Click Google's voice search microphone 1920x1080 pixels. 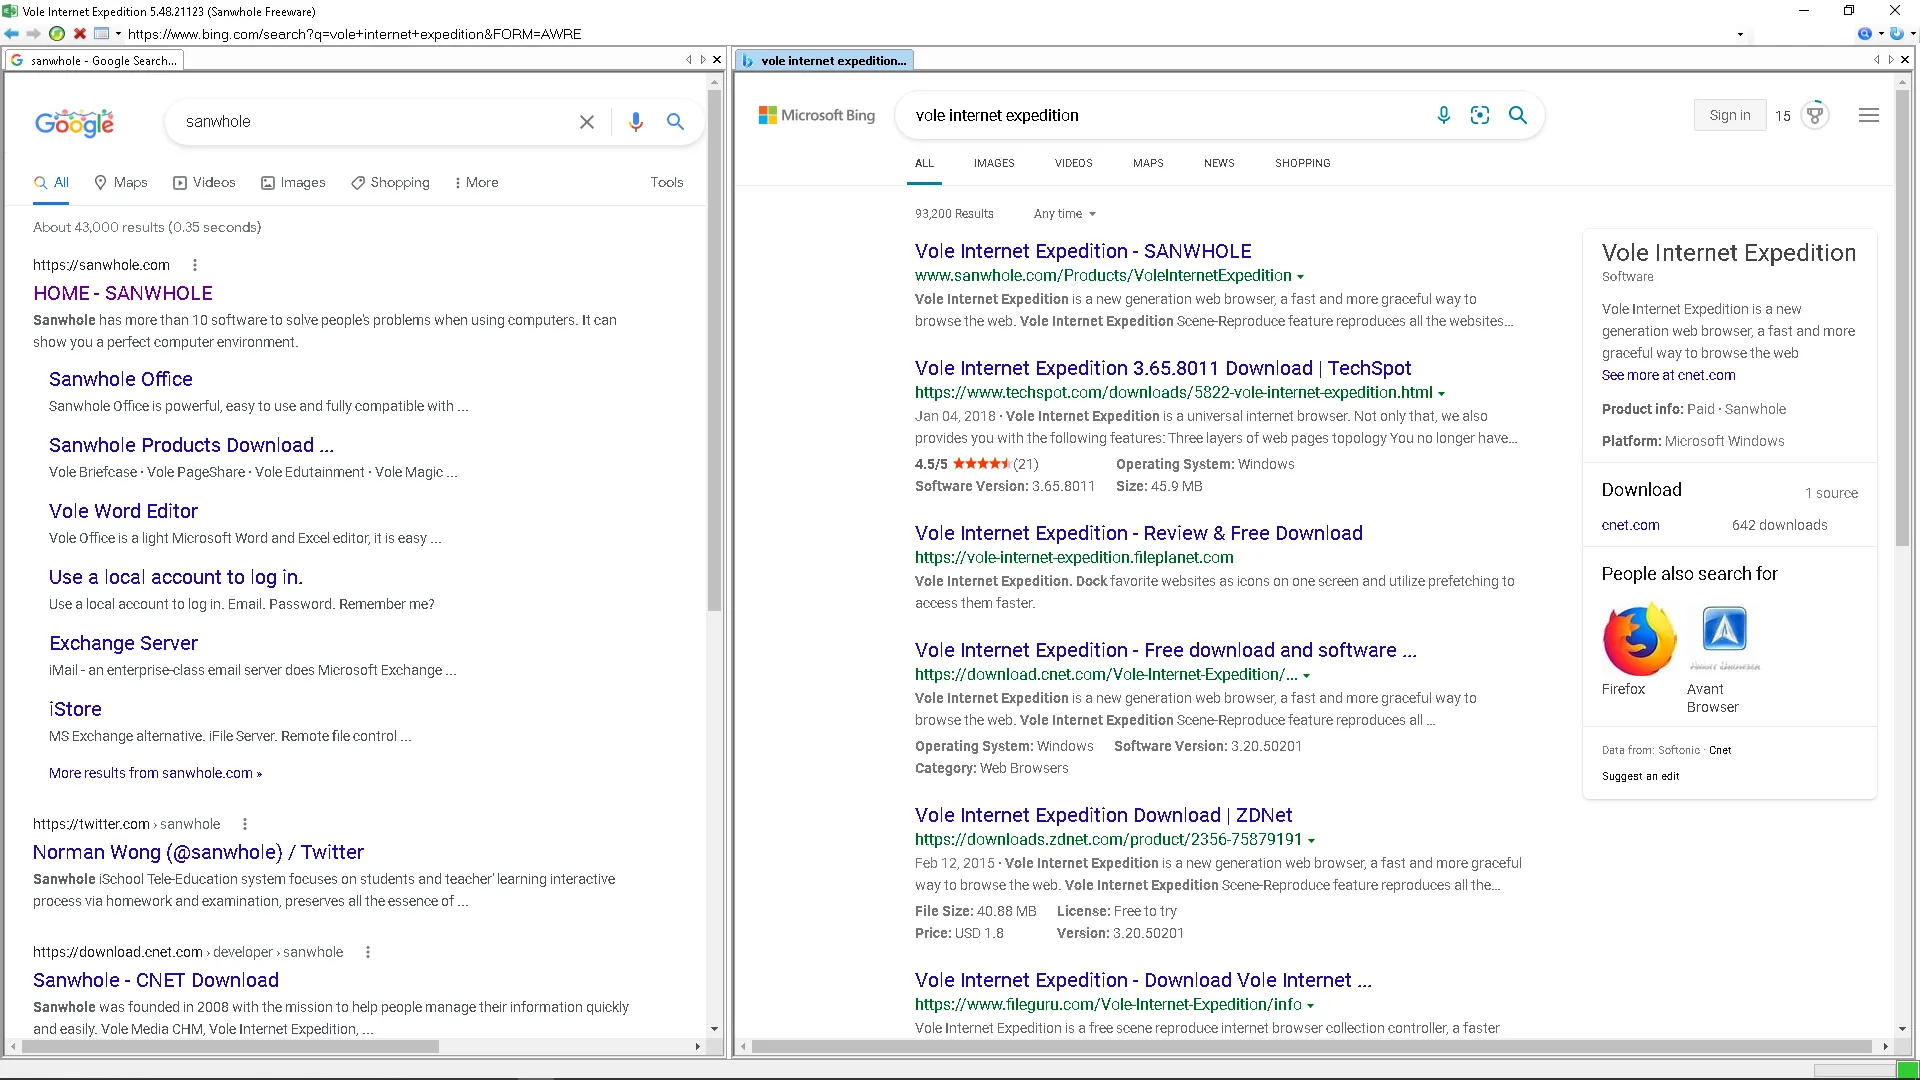[x=635, y=121]
